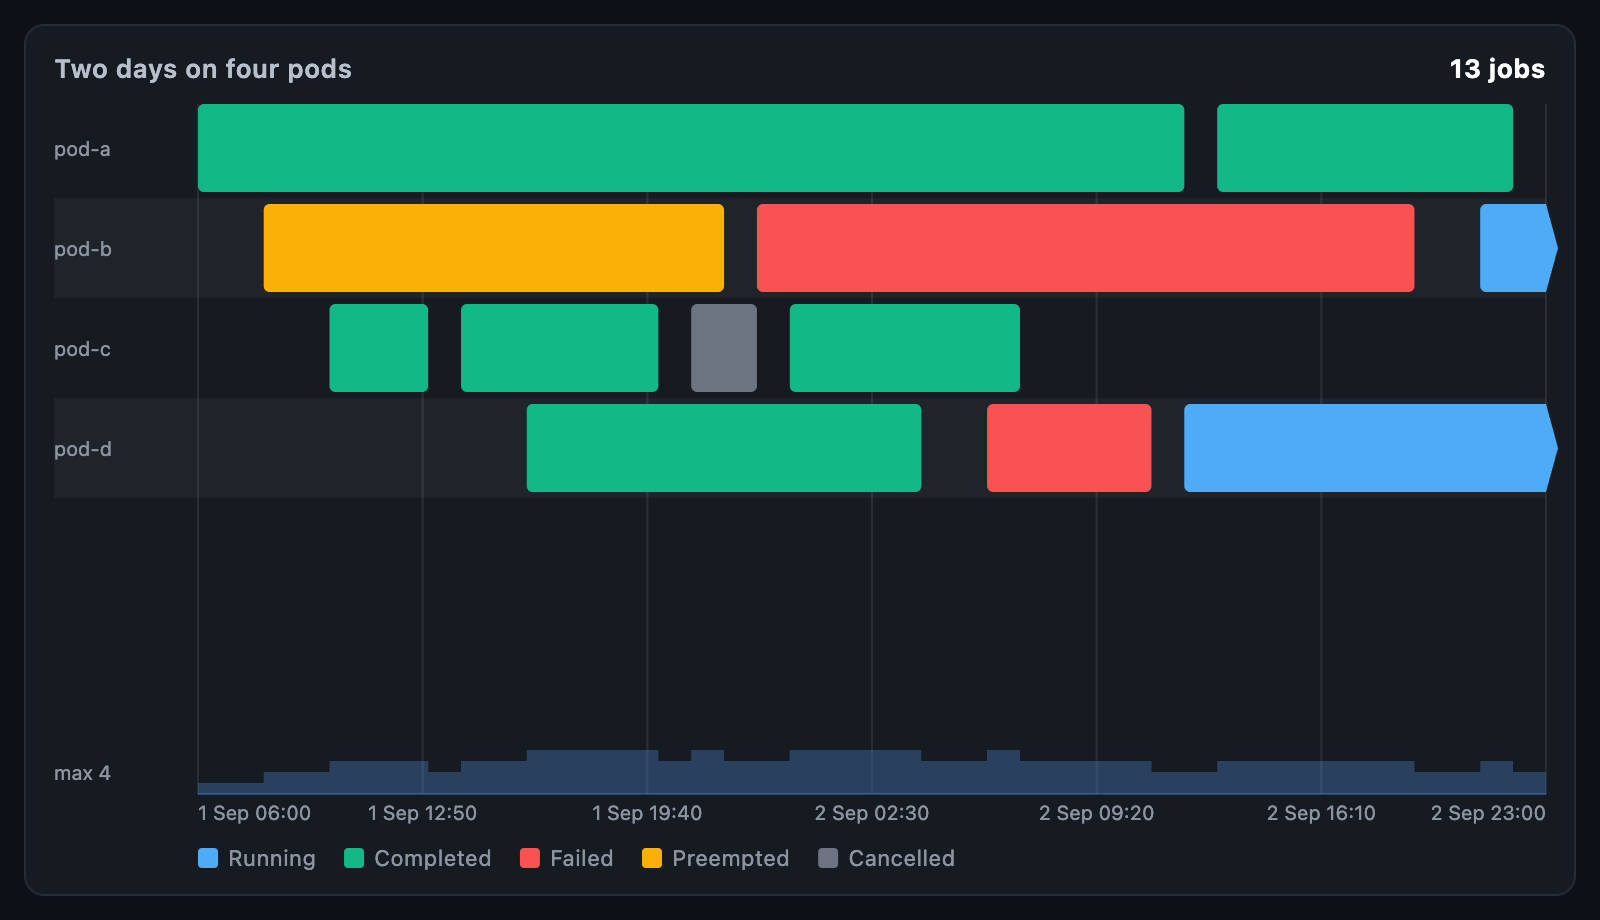The height and width of the screenshot is (920, 1600).
Task: Click the grey cancelled job on pod-c
Action: 724,348
